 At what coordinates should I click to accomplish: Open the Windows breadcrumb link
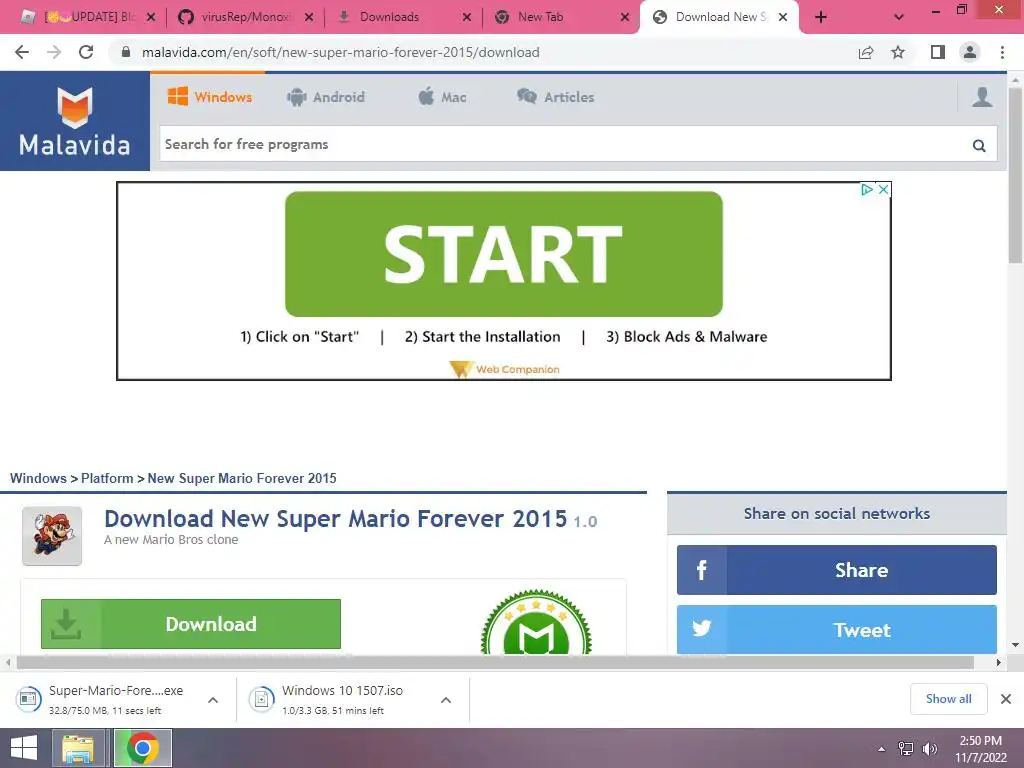[x=38, y=478]
